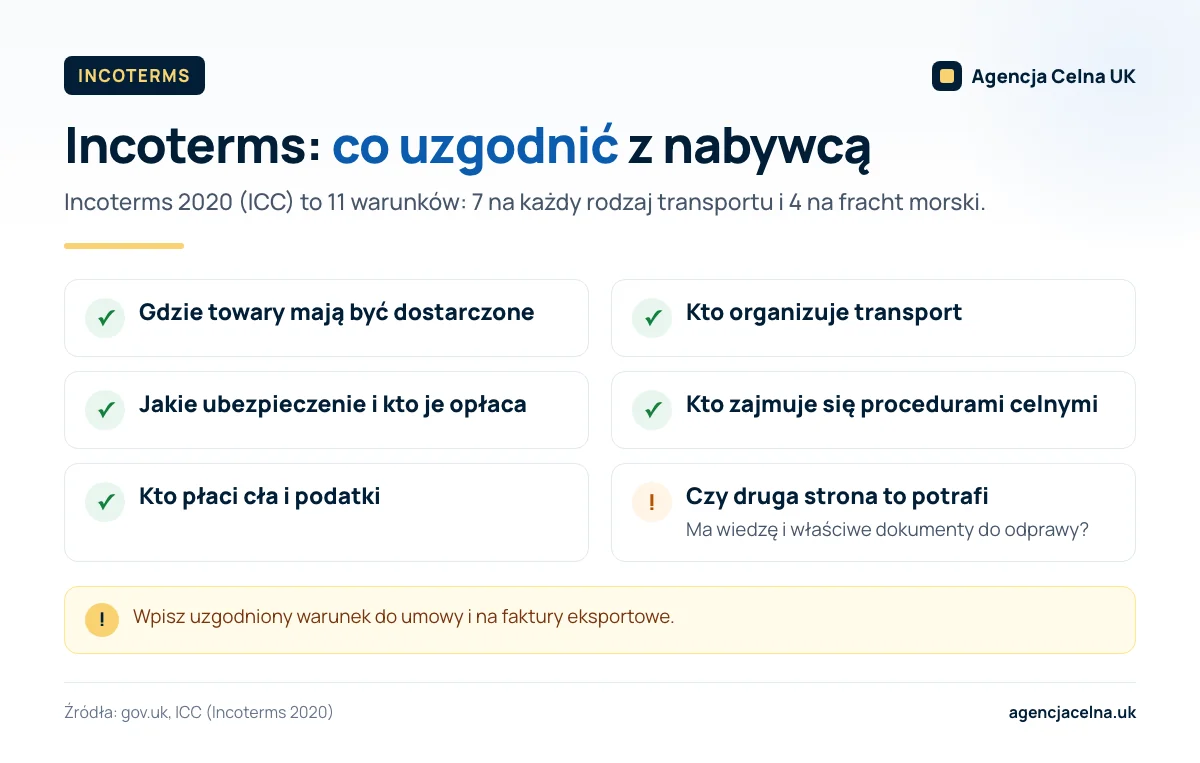Screen dimensions: 1200x763
Task: Open the agencjacelna.uk link
Action: pyautogui.click(x=1072, y=713)
